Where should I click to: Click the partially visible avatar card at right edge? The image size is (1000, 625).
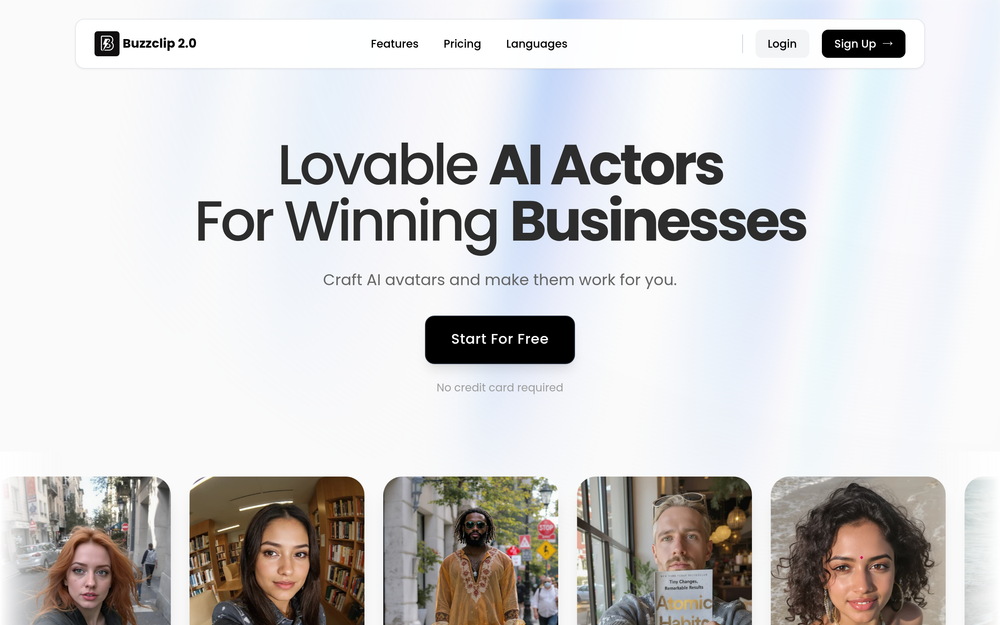coord(982,551)
